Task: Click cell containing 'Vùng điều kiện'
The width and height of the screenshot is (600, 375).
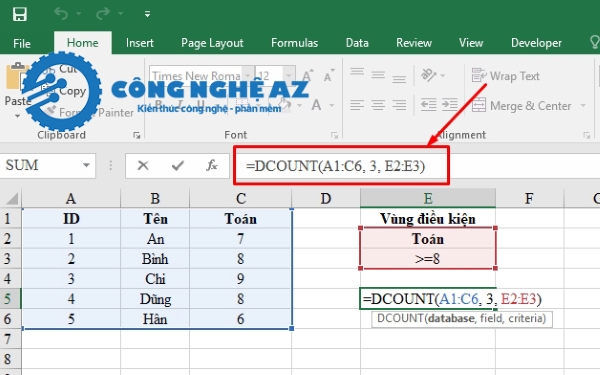Action: (428, 219)
